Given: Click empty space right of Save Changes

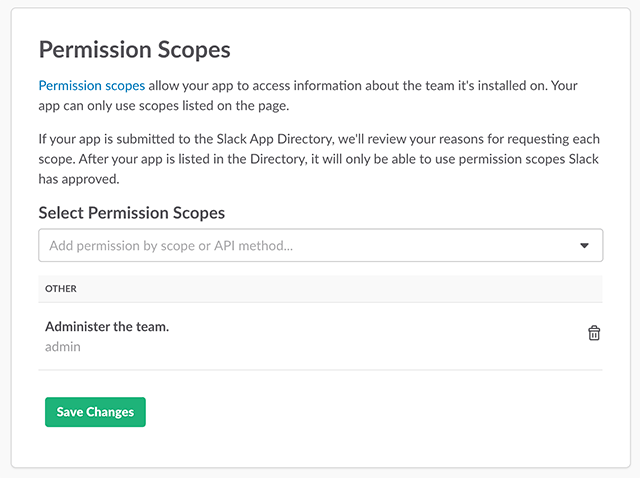Looking at the screenshot, I should pyautogui.click(x=370, y=412).
